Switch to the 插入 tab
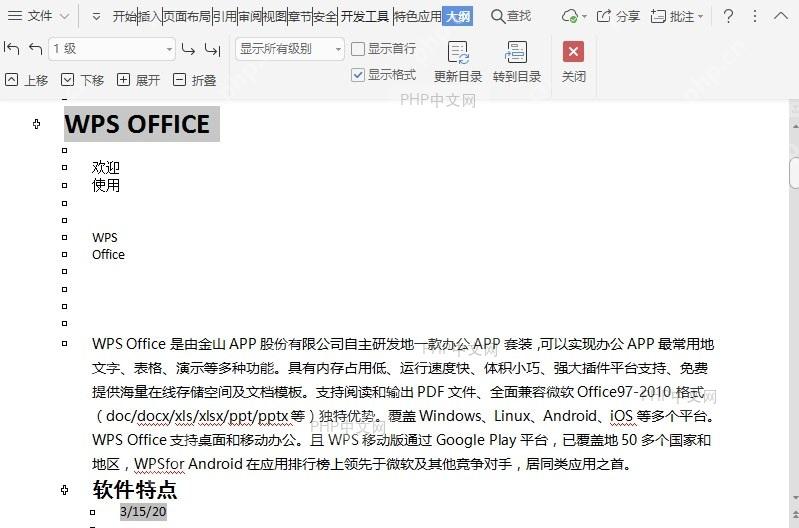 [149, 16]
